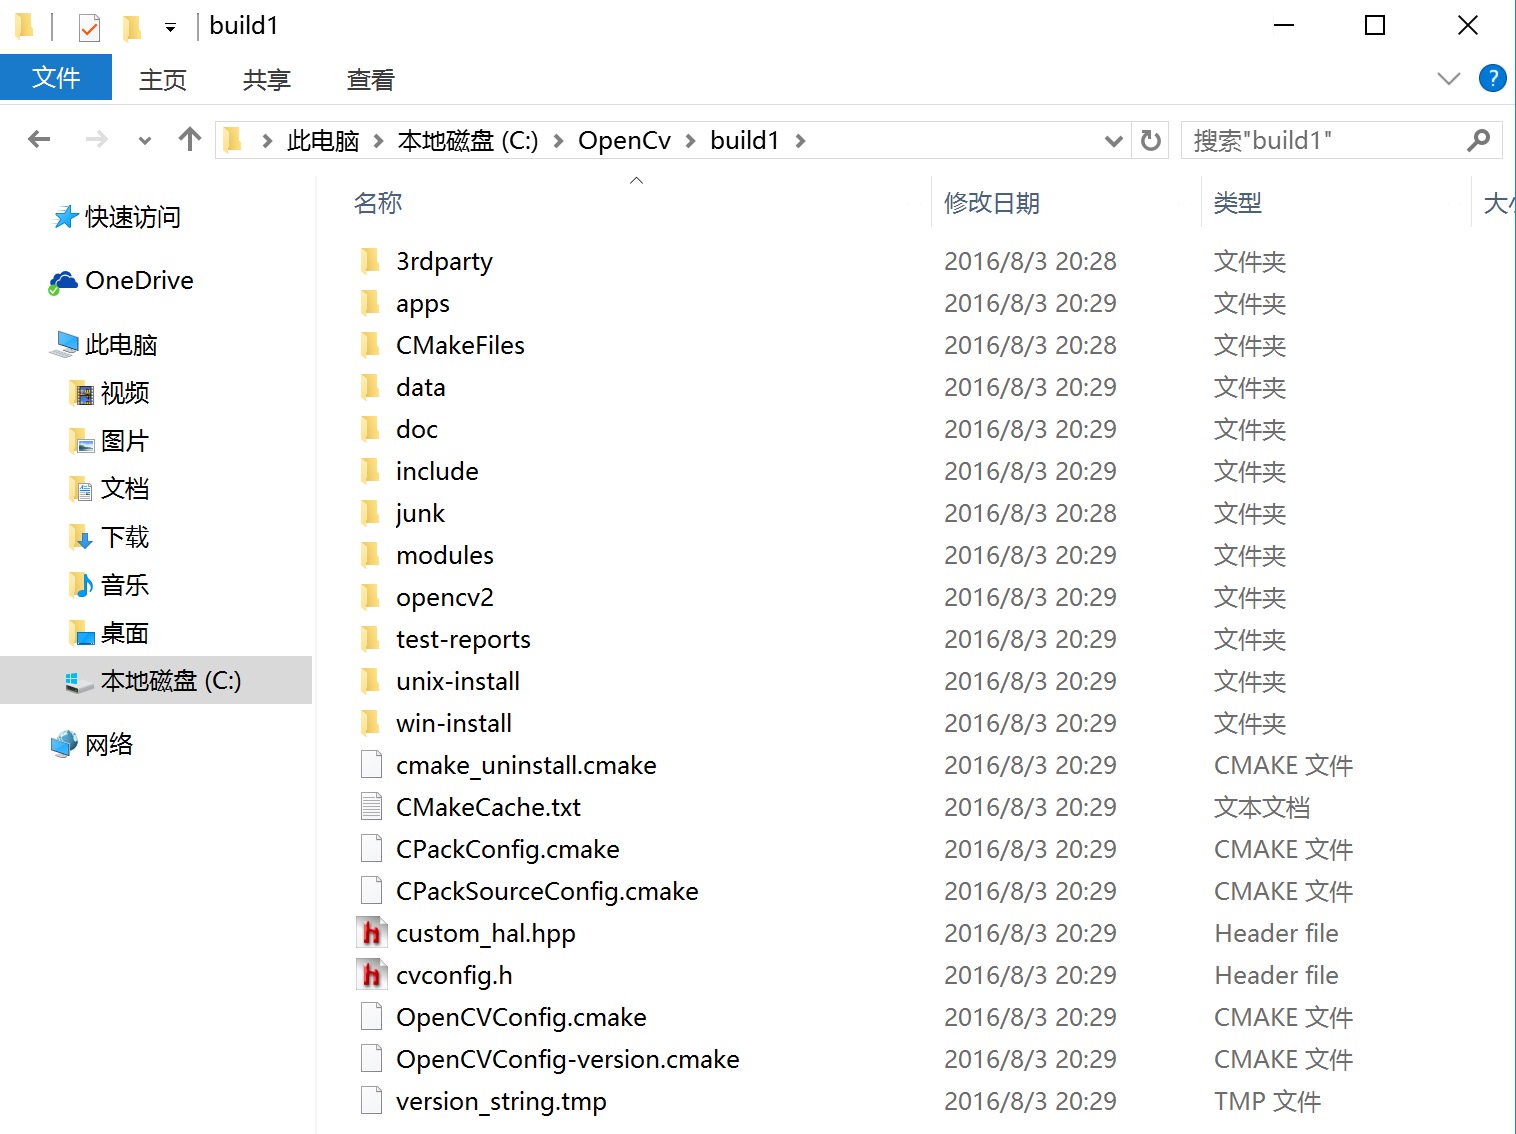Click OpenCv in the address breadcrumb

[624, 141]
